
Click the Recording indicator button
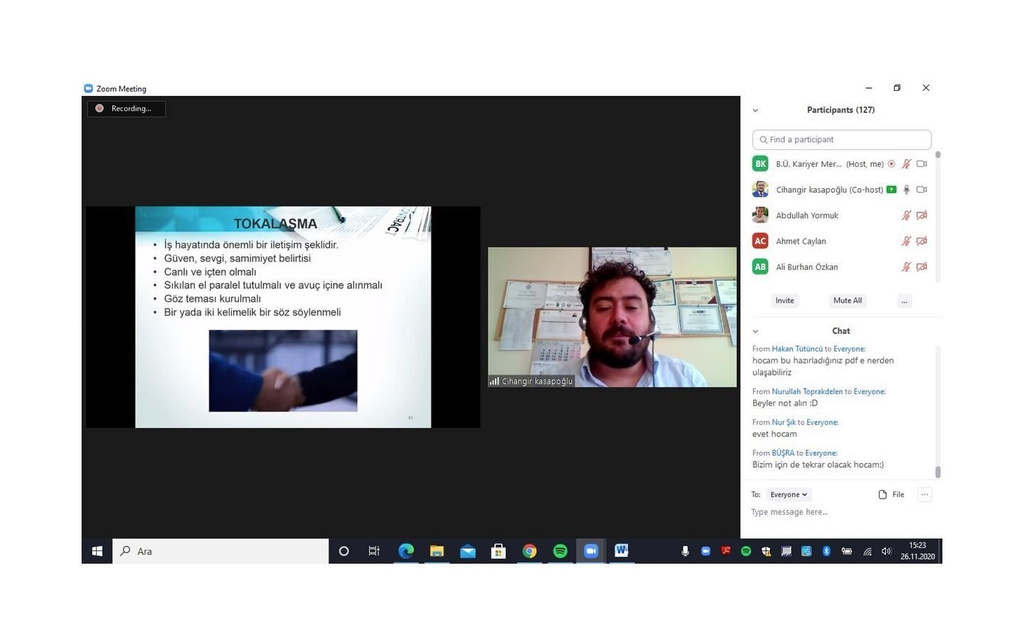[126, 108]
